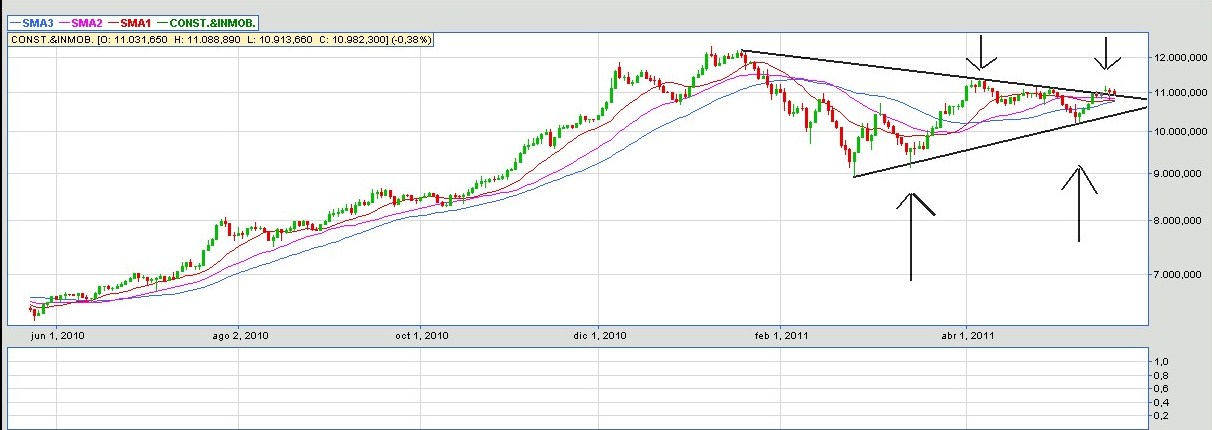Select the first downward arrow near April 2011

[x=981, y=52]
